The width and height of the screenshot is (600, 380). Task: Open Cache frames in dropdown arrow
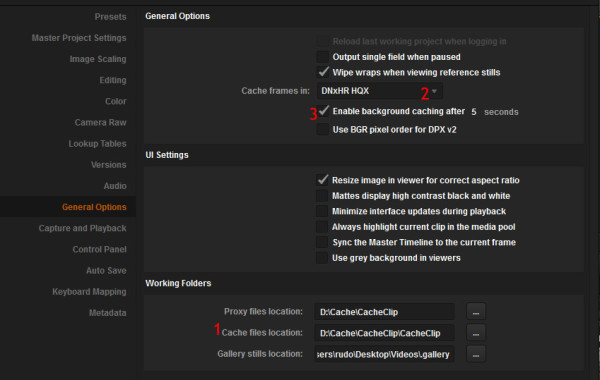click(434, 91)
